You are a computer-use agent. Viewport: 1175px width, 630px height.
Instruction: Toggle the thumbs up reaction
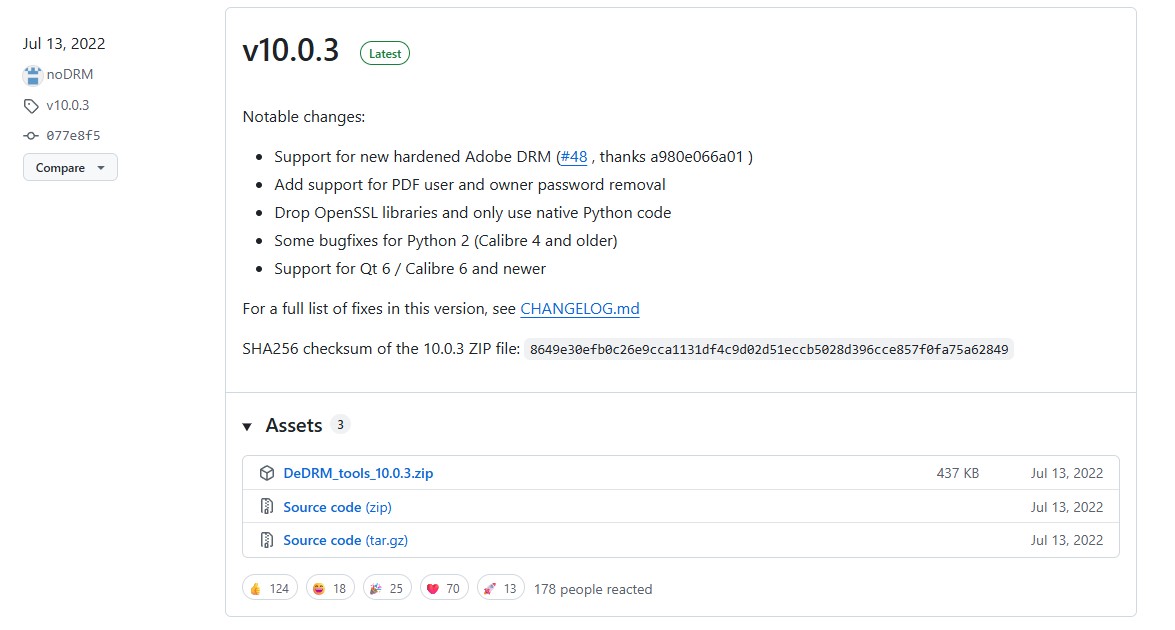click(269, 588)
